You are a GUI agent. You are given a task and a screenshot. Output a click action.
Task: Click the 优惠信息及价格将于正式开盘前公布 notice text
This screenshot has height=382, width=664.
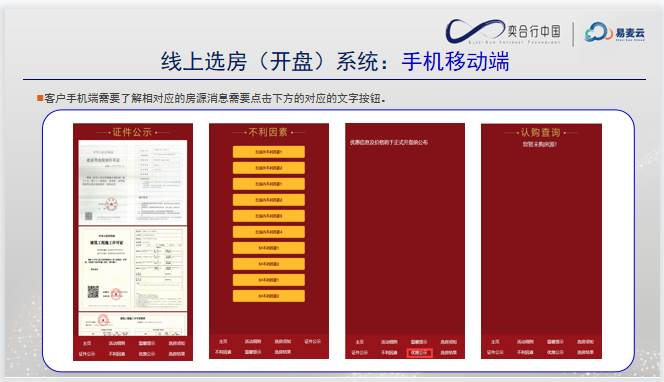pos(389,142)
